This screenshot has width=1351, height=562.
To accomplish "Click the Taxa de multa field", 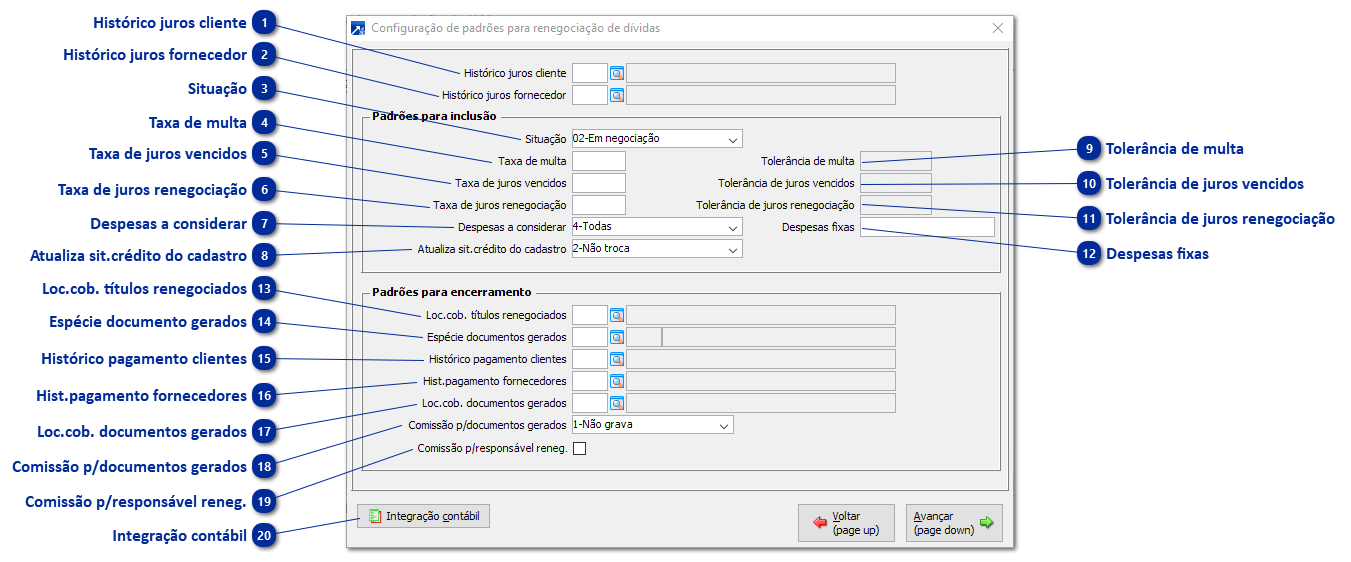I will click(598, 161).
